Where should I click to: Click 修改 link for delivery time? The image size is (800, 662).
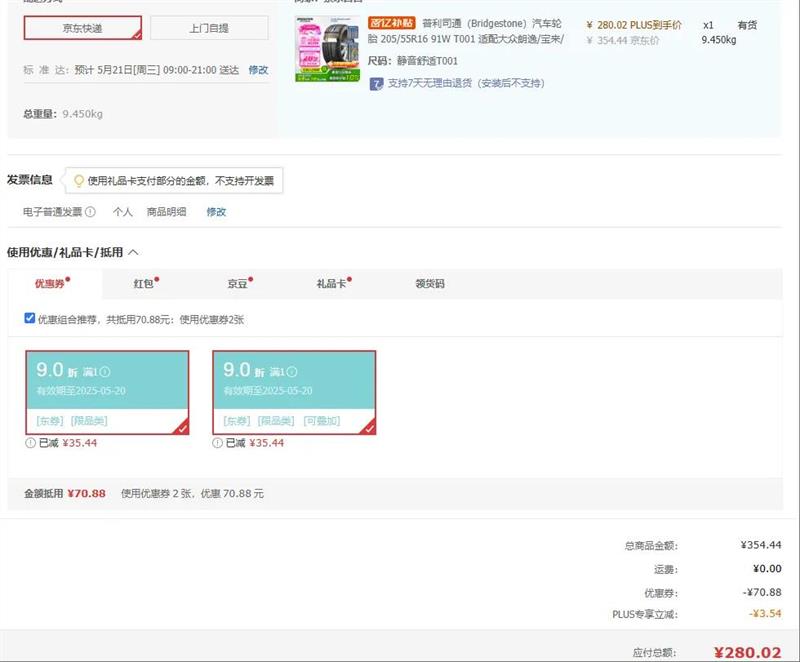point(258,70)
